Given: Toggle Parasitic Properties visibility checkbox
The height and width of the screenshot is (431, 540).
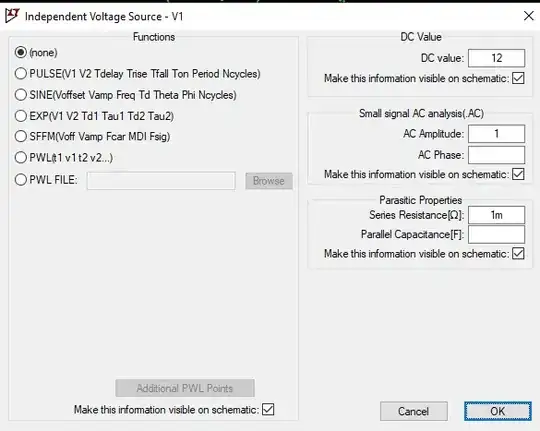Looking at the screenshot, I should pos(518,254).
